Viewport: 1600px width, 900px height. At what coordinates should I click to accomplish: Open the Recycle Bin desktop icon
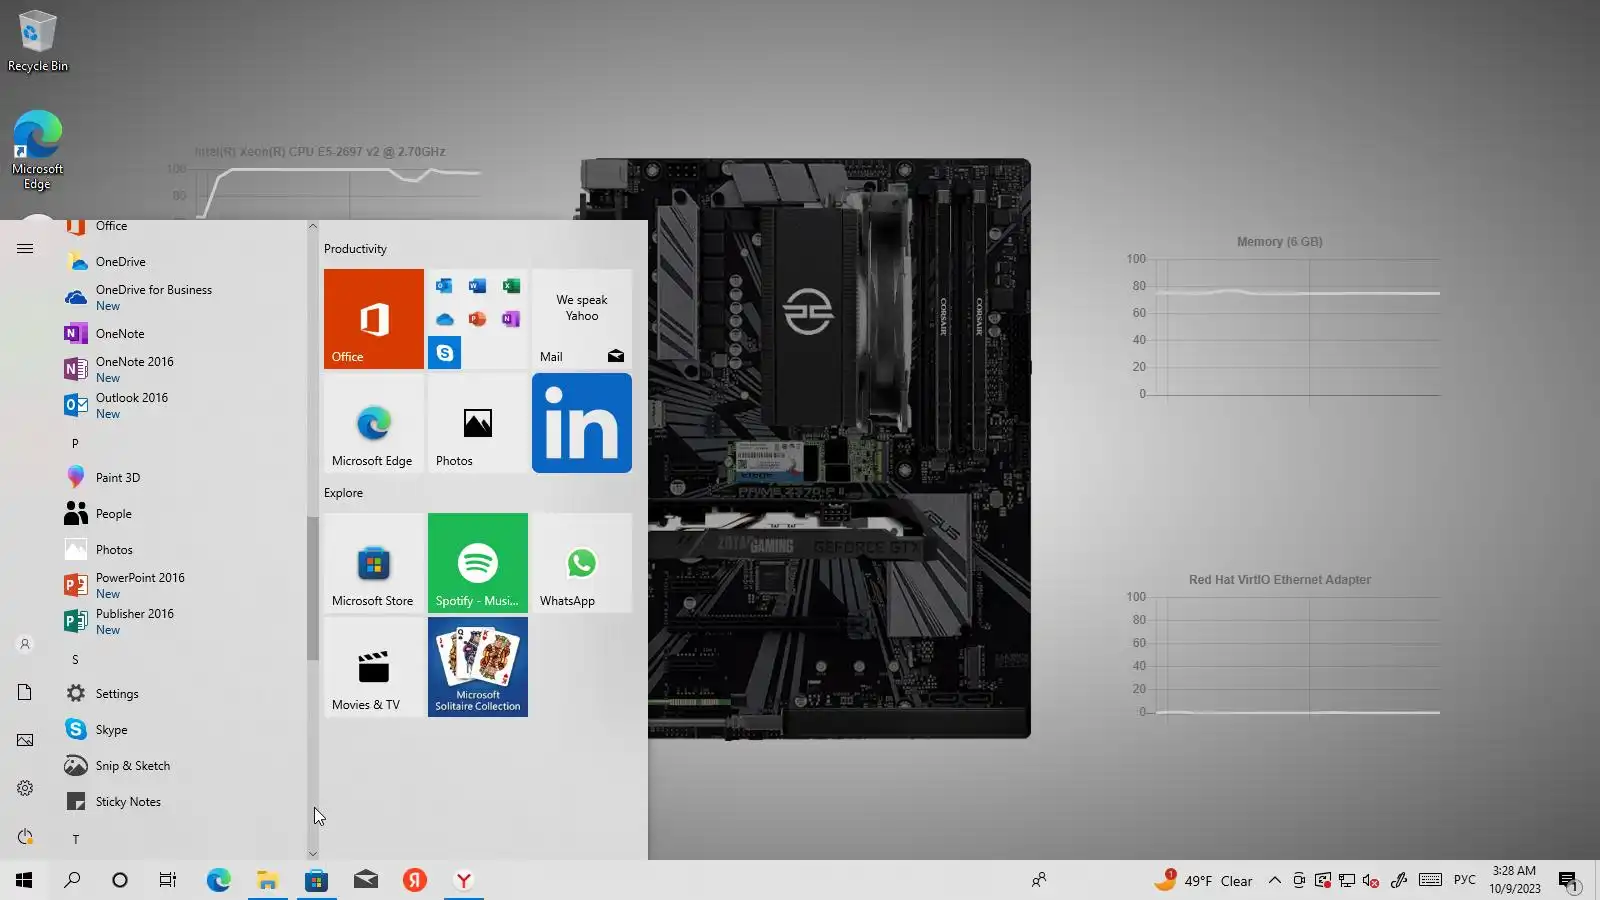click(38, 41)
